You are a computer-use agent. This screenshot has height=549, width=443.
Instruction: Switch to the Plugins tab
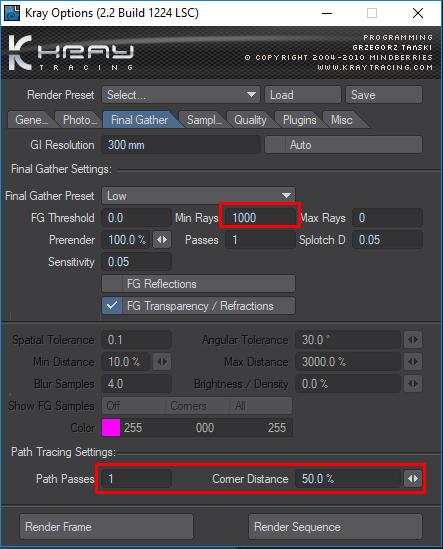pos(299,120)
